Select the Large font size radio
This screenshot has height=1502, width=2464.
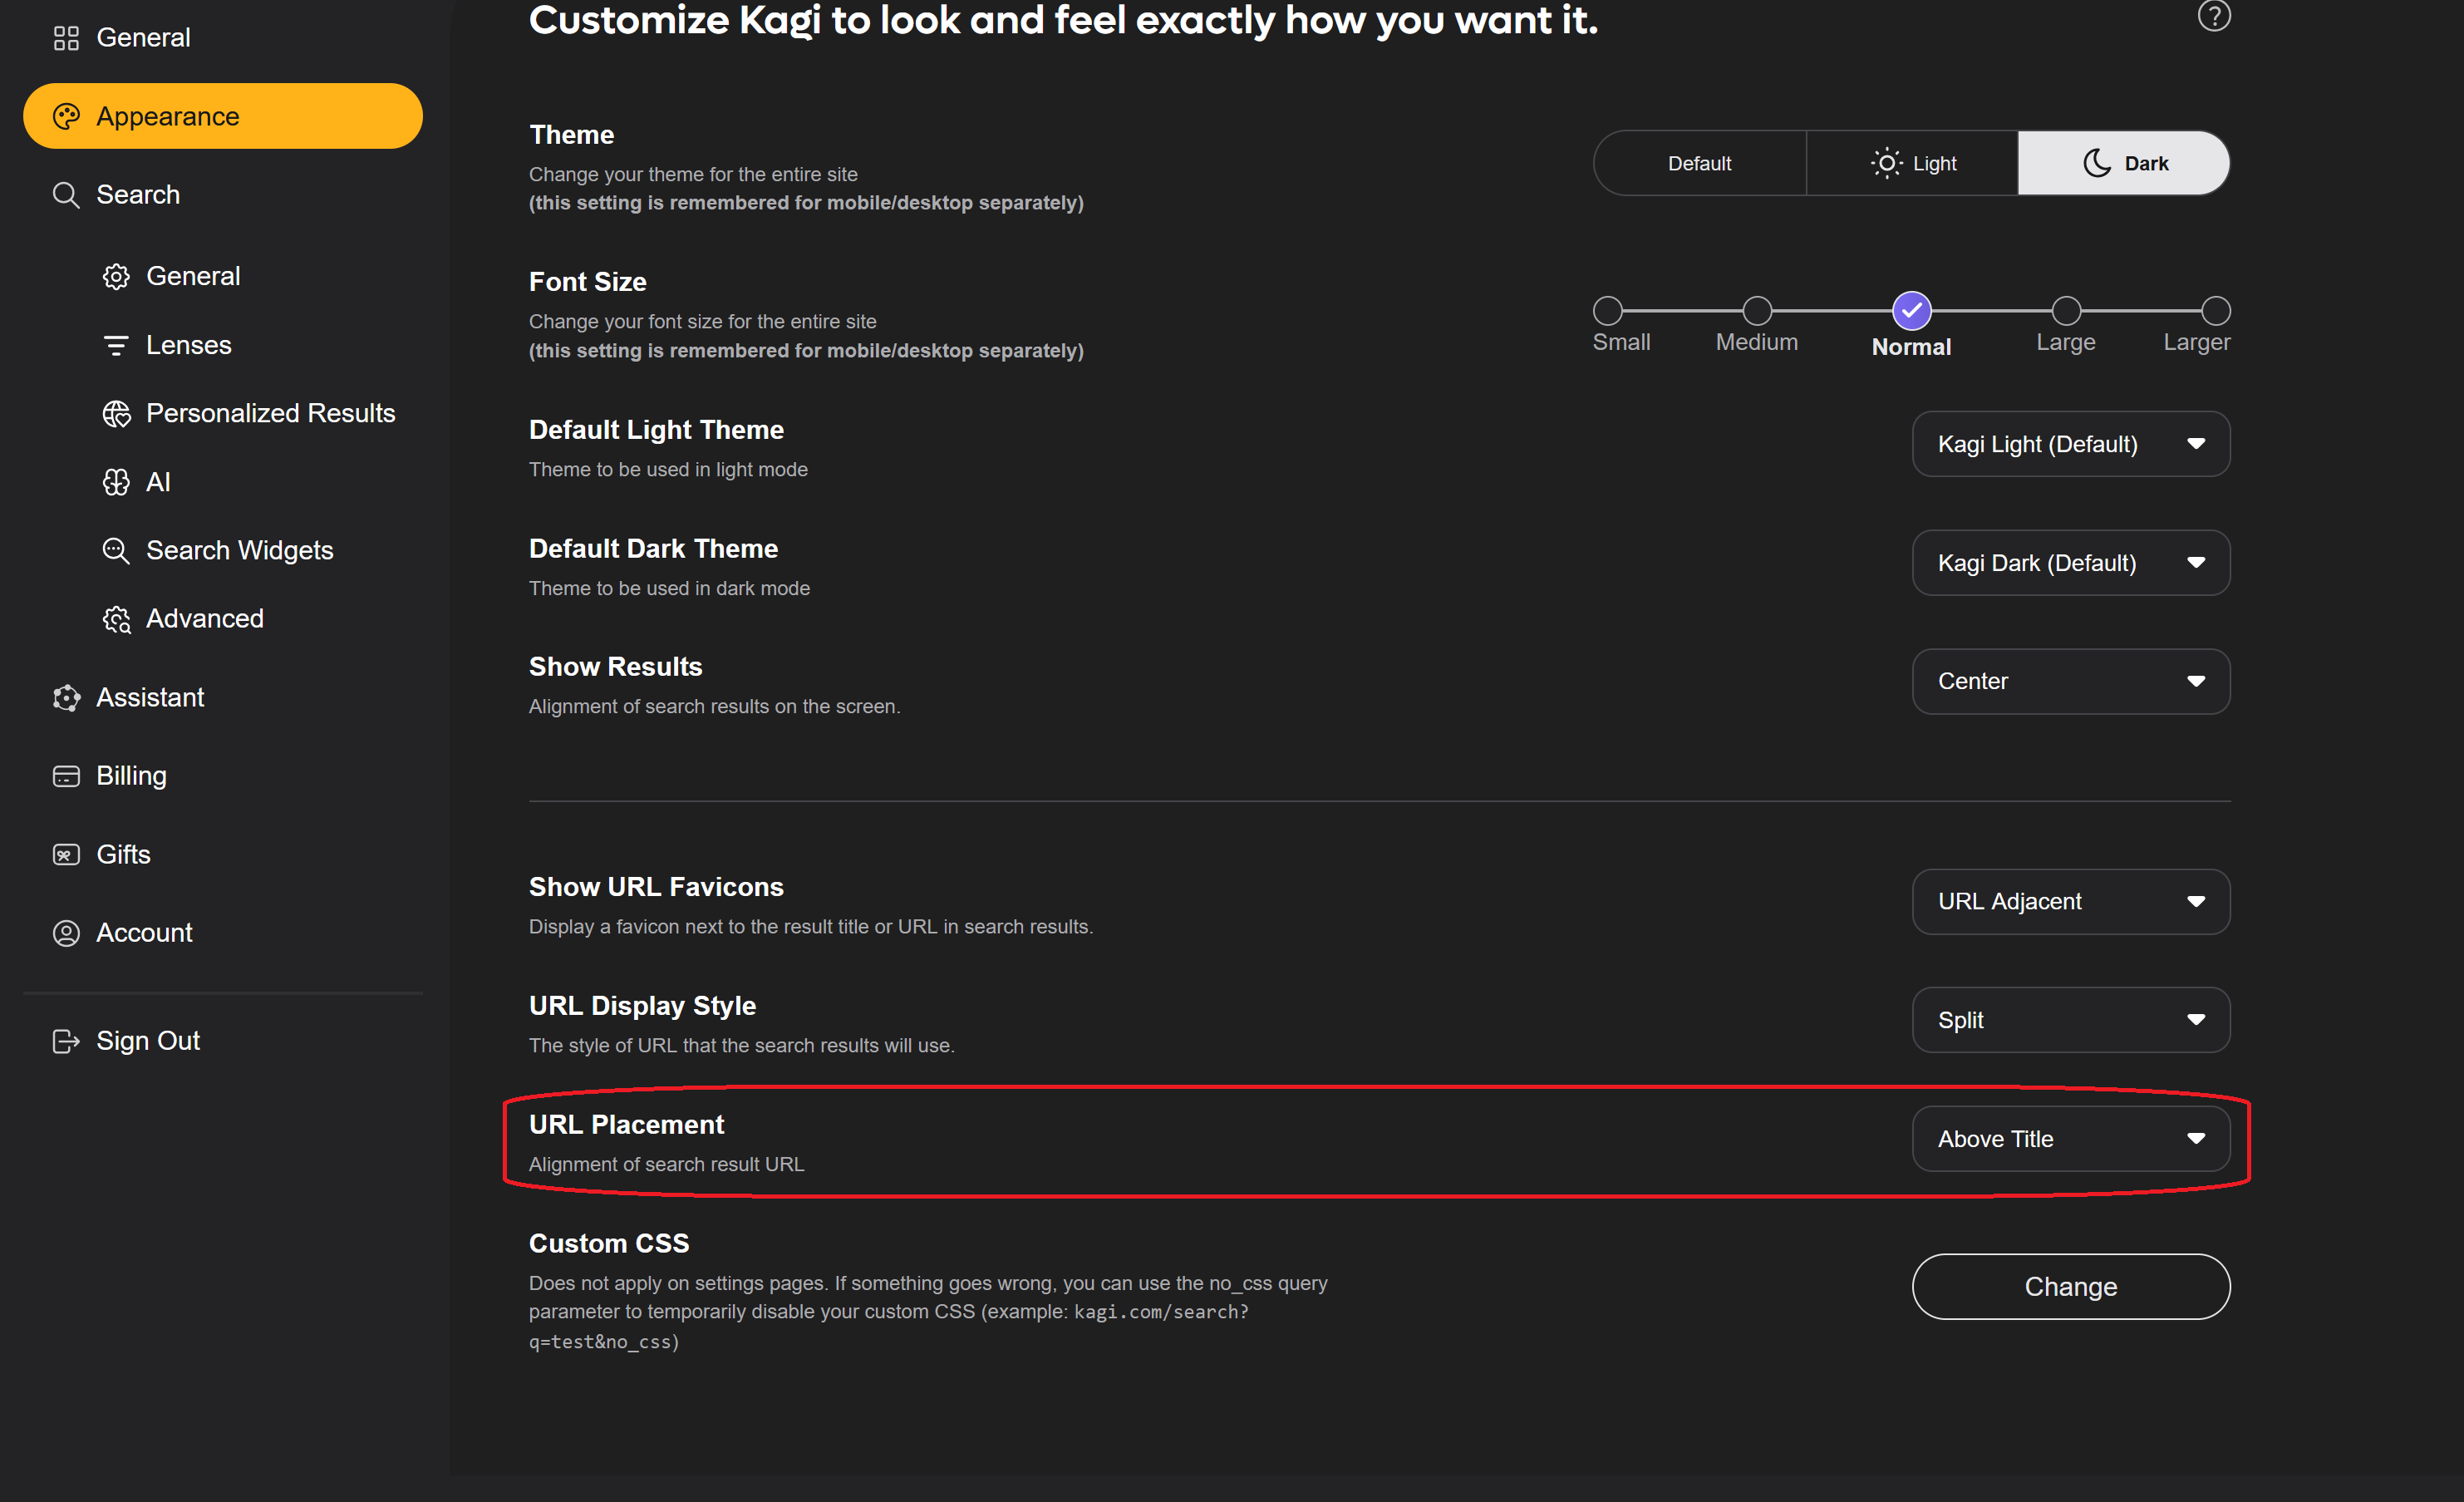2066,311
